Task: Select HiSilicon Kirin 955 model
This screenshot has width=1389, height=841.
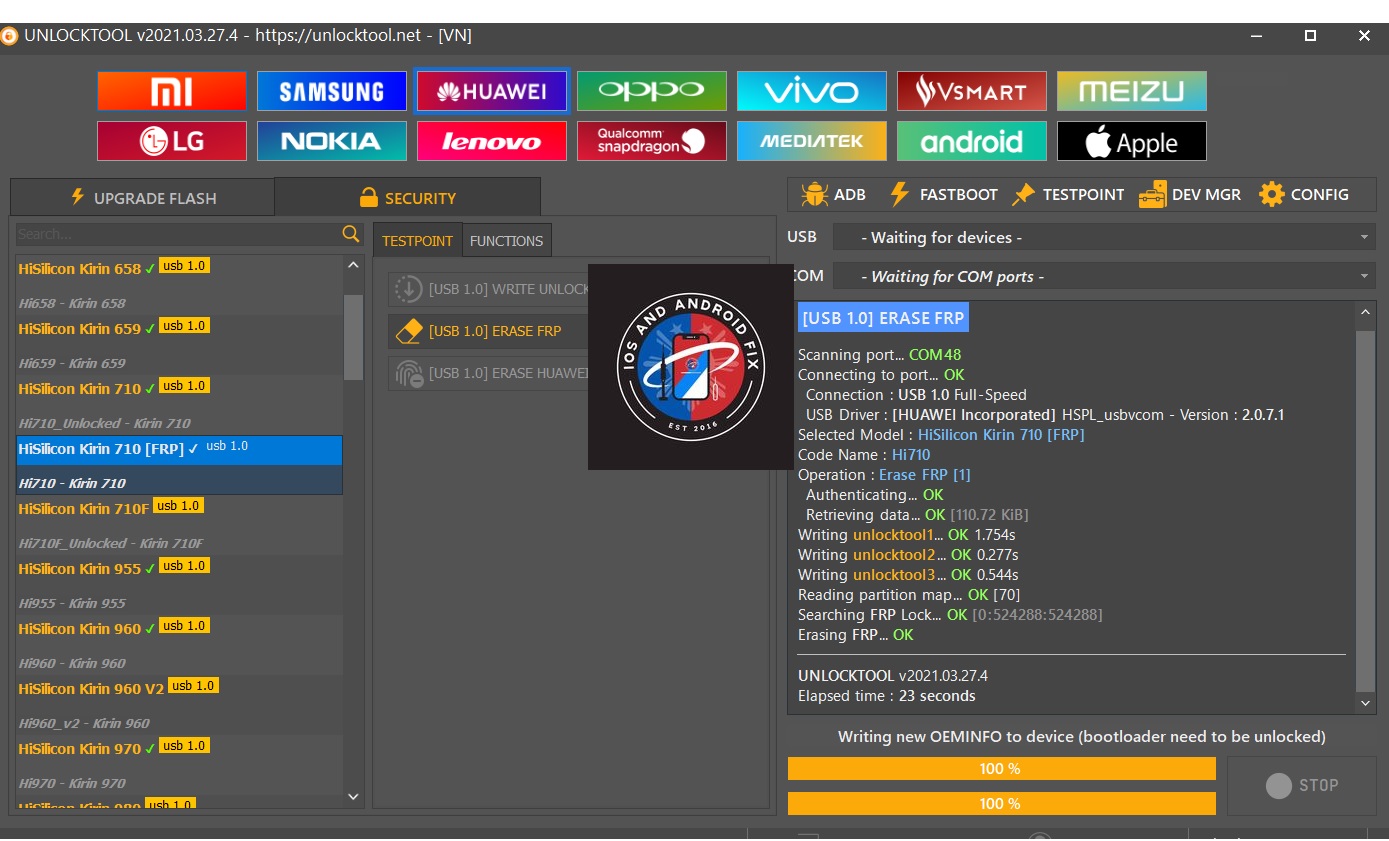Action: tap(179, 585)
